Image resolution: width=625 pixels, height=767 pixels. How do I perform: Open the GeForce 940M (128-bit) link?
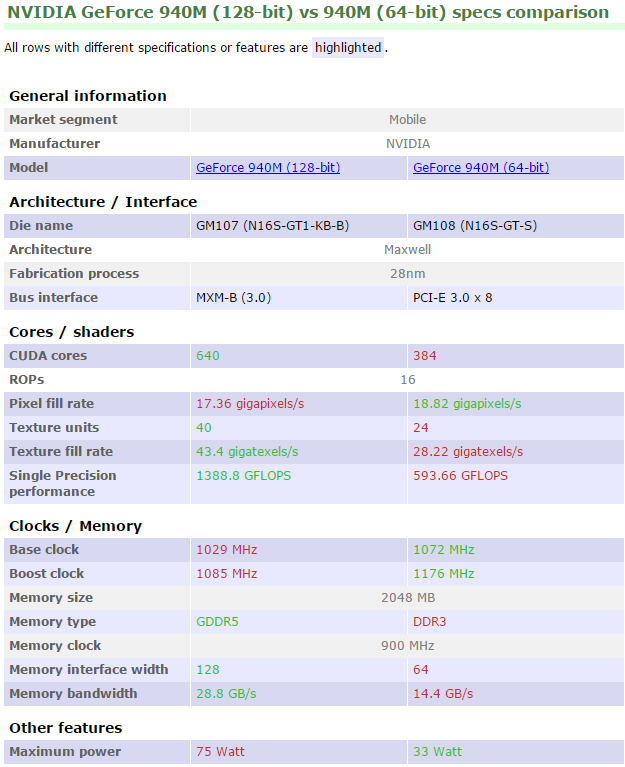click(x=268, y=168)
